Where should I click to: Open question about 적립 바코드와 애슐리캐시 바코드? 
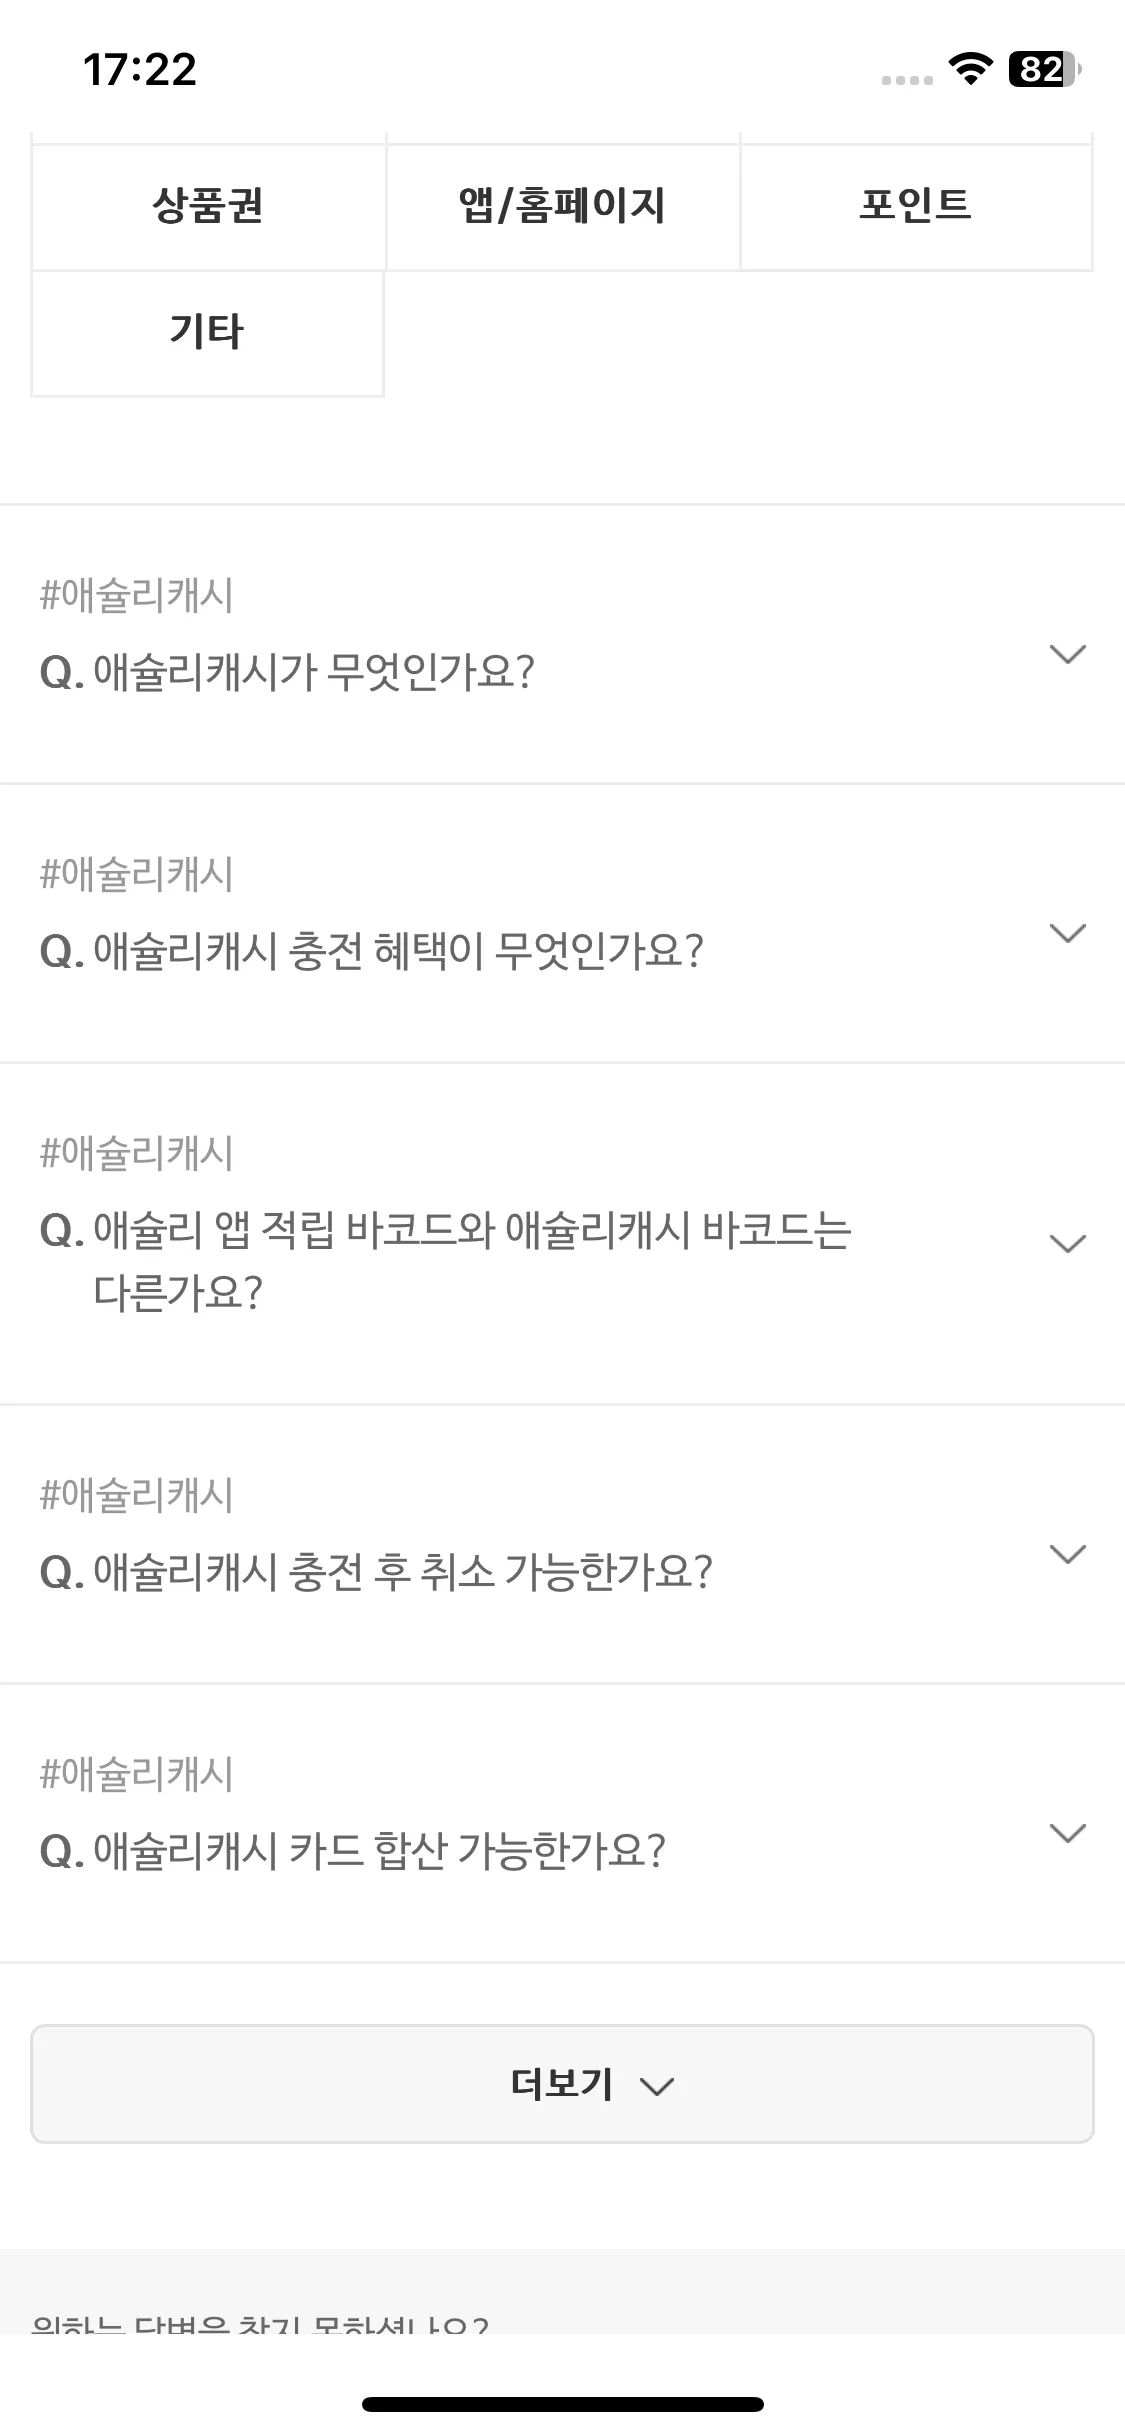[446, 1261]
